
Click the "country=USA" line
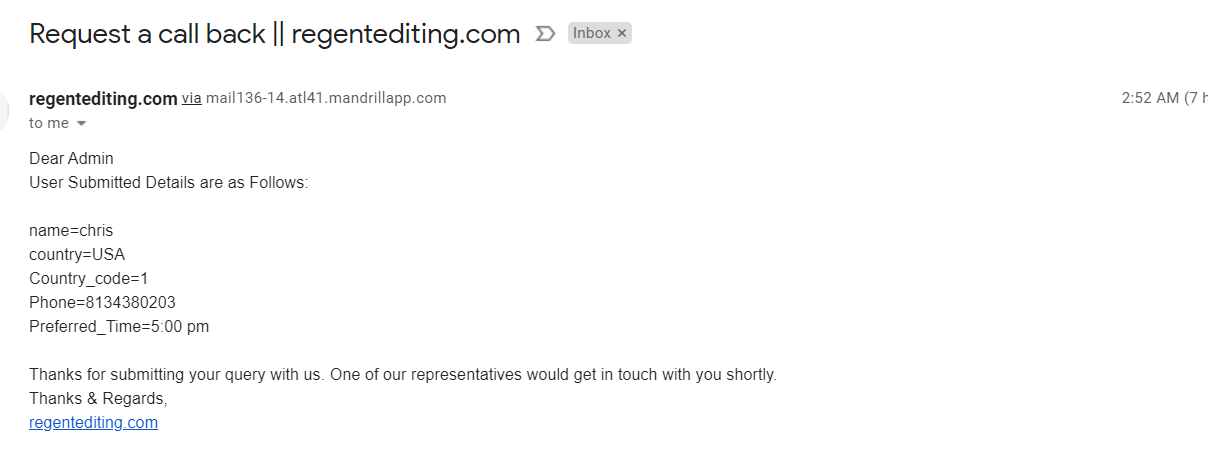(77, 254)
